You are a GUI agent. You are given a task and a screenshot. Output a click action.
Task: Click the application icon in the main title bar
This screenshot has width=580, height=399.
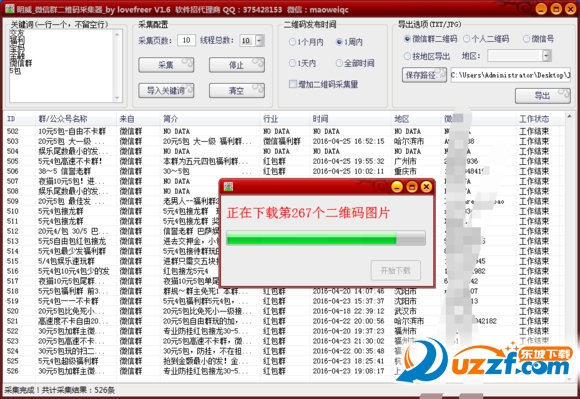[9, 9]
